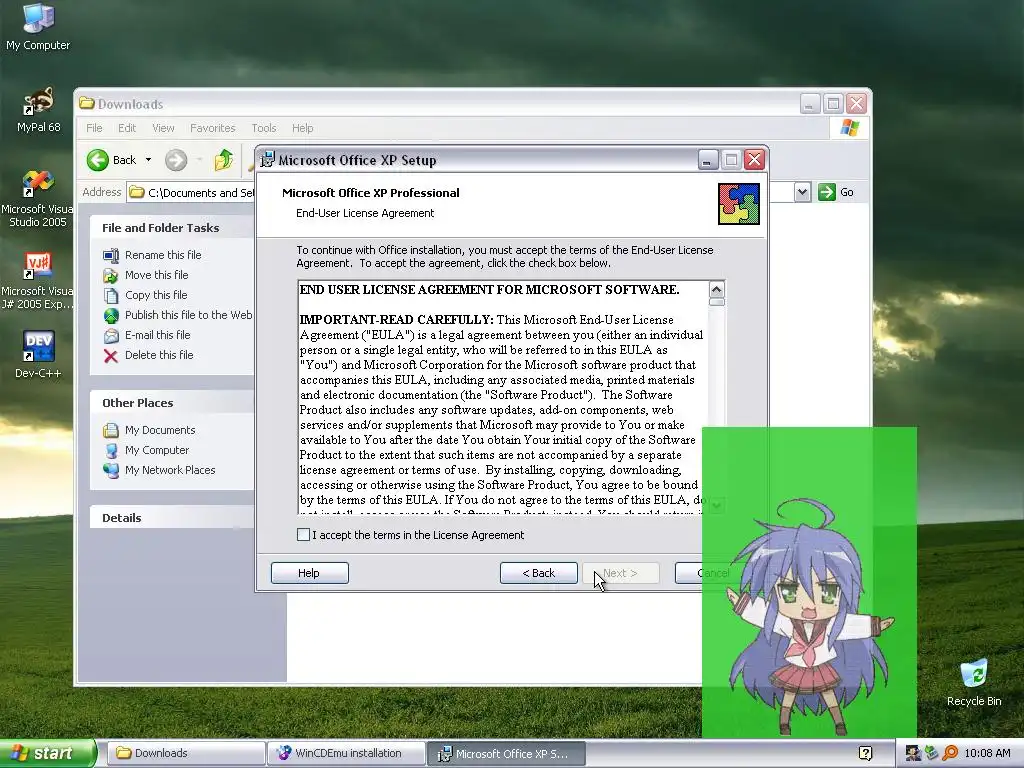The height and width of the screenshot is (768, 1024).
Task: Click the E-mail this file link
Action: pyautogui.click(x=157, y=336)
